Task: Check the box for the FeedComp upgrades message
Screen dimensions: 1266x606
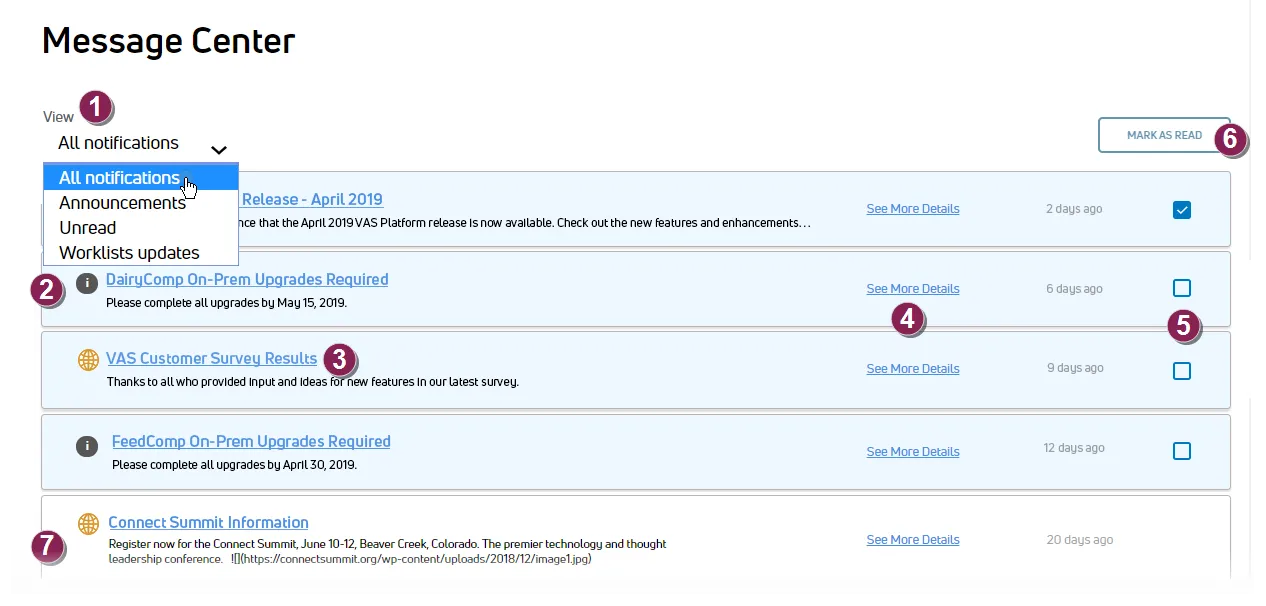Action: click(1182, 451)
